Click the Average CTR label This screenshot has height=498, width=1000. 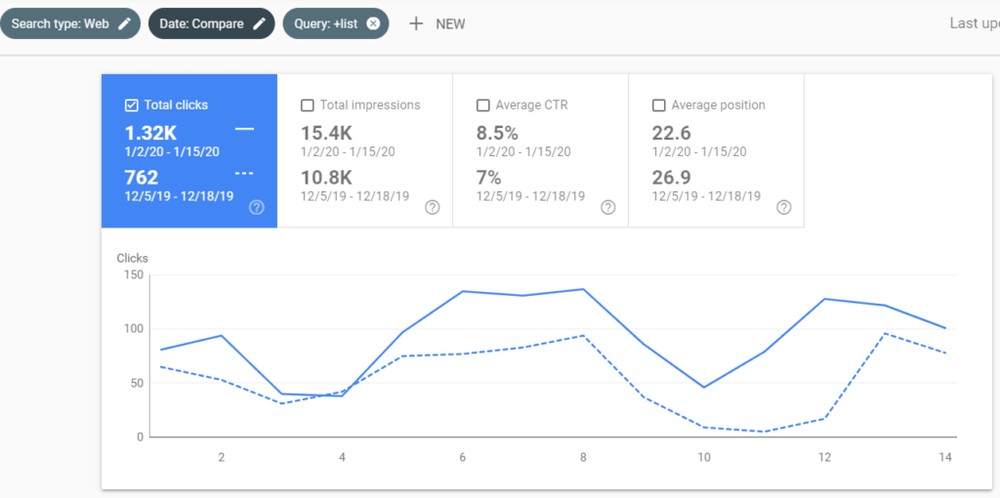tap(531, 105)
